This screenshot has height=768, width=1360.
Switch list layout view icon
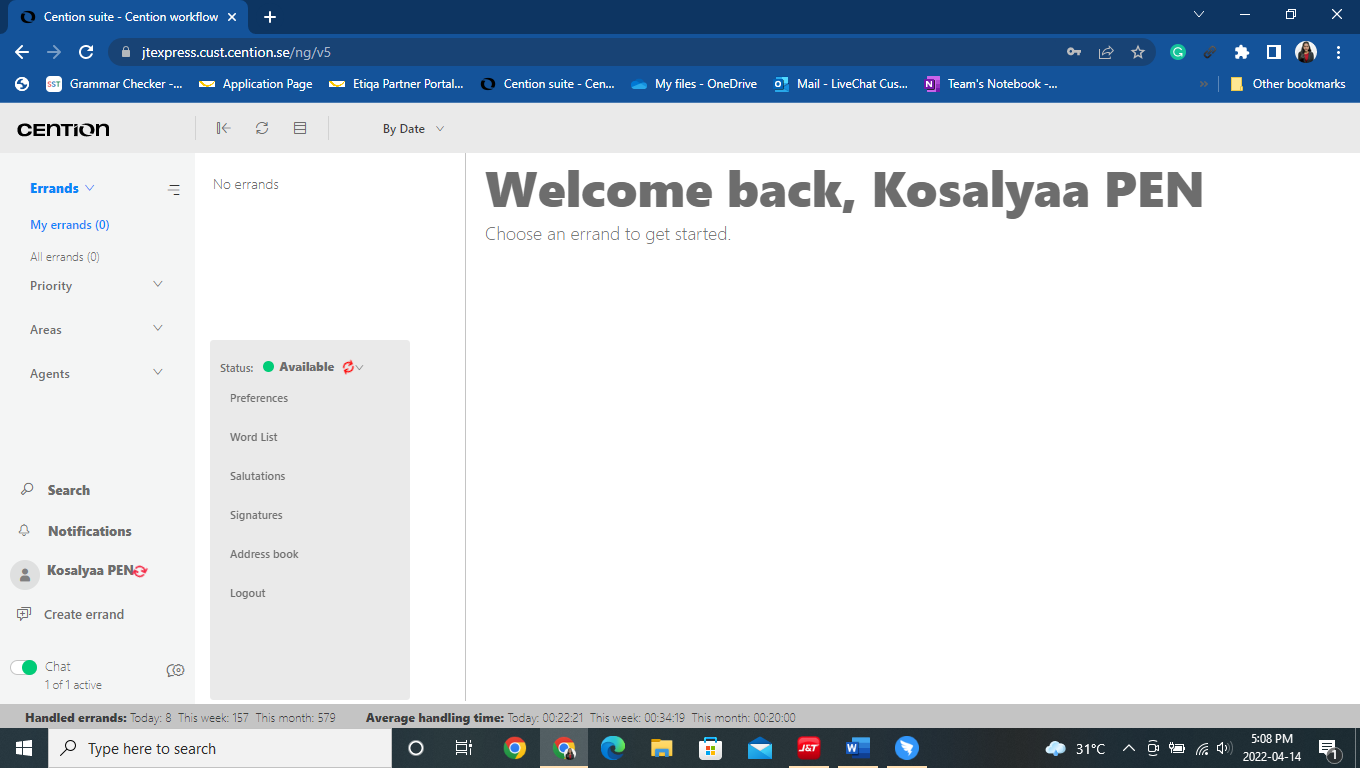pos(300,128)
